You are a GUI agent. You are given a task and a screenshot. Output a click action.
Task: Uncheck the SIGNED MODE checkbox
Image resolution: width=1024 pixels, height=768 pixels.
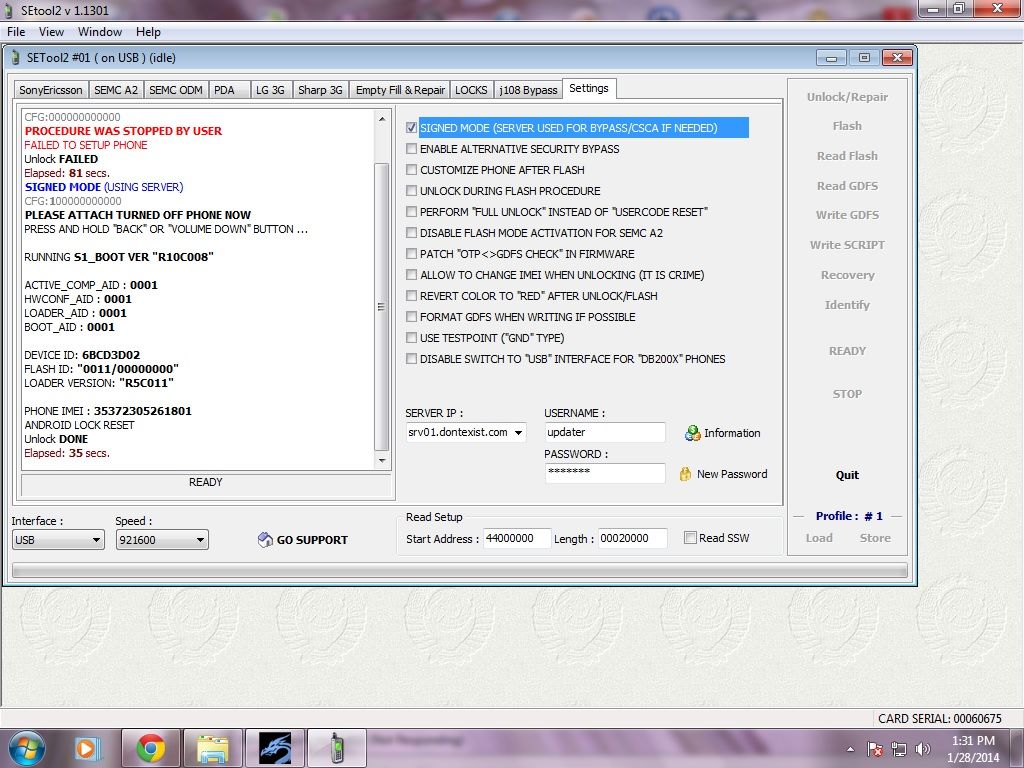(411, 128)
